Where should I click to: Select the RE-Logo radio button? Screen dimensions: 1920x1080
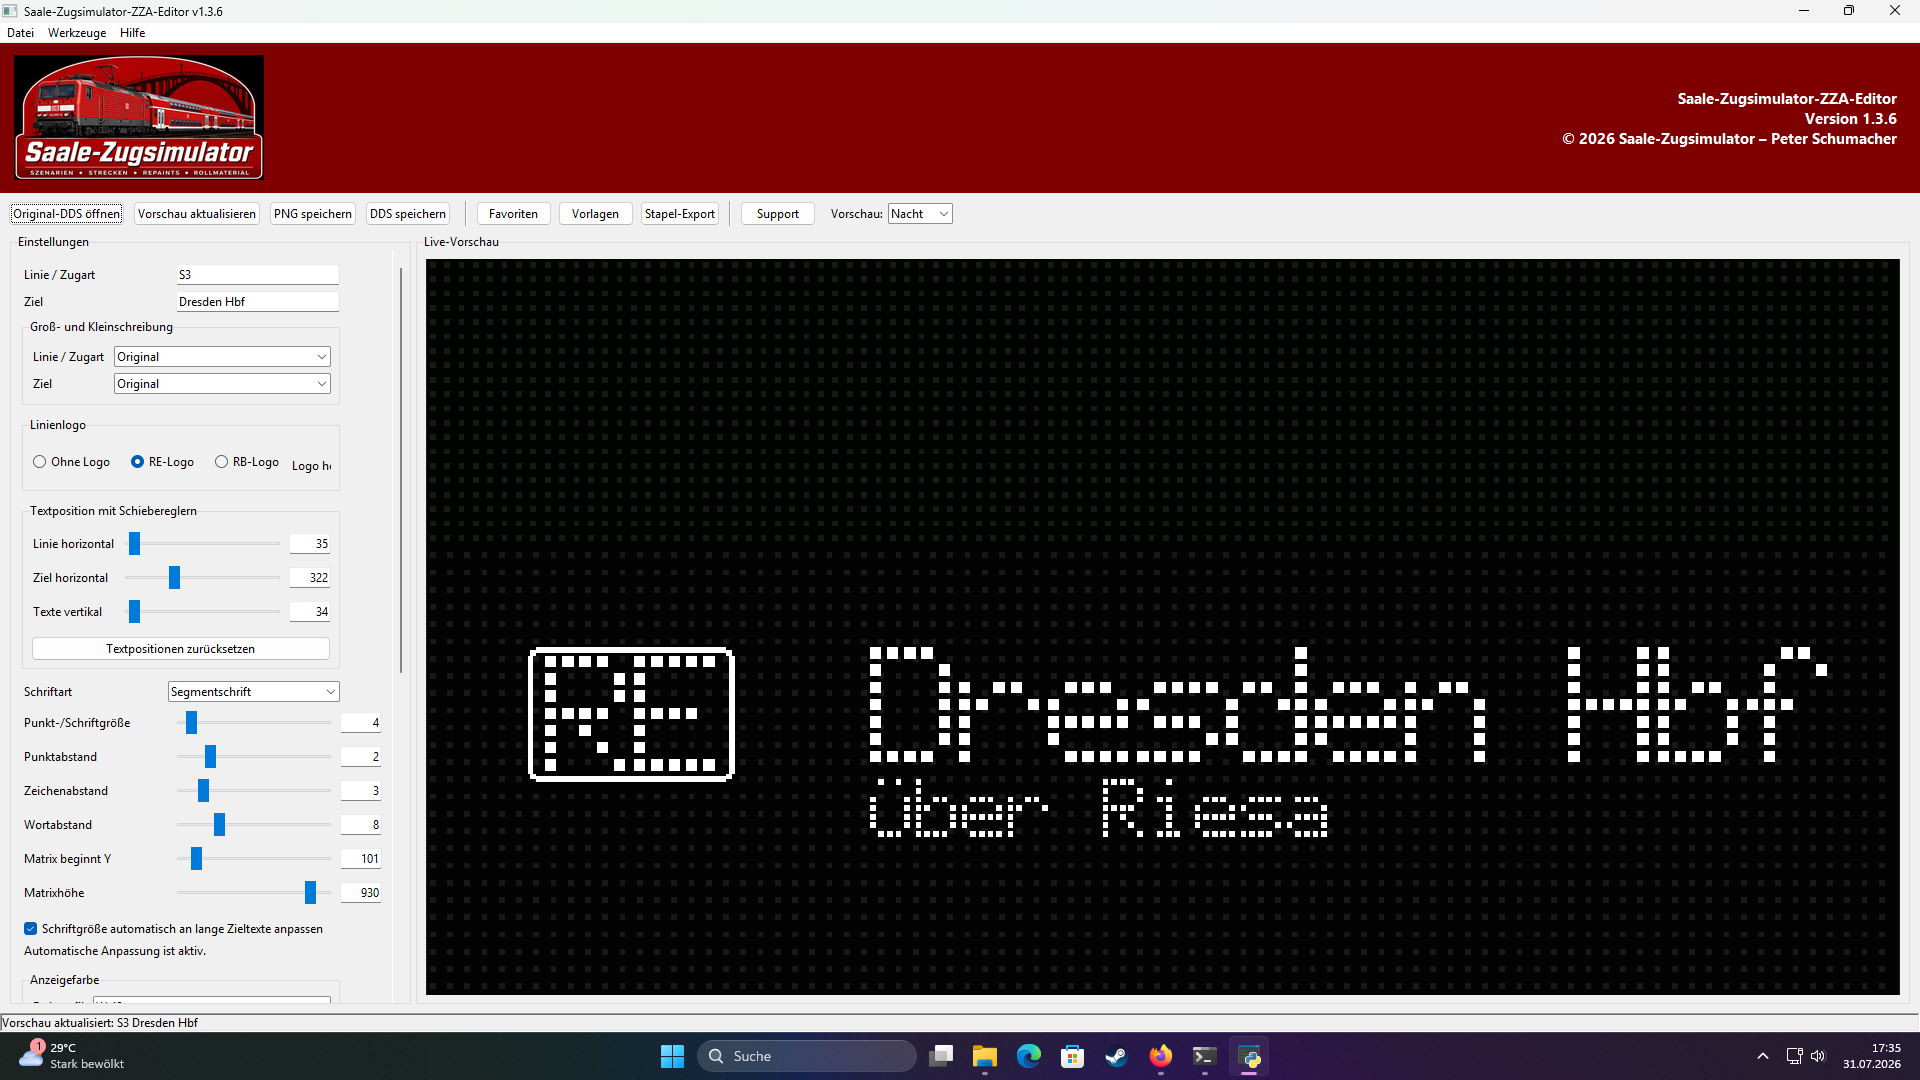pos(162,462)
